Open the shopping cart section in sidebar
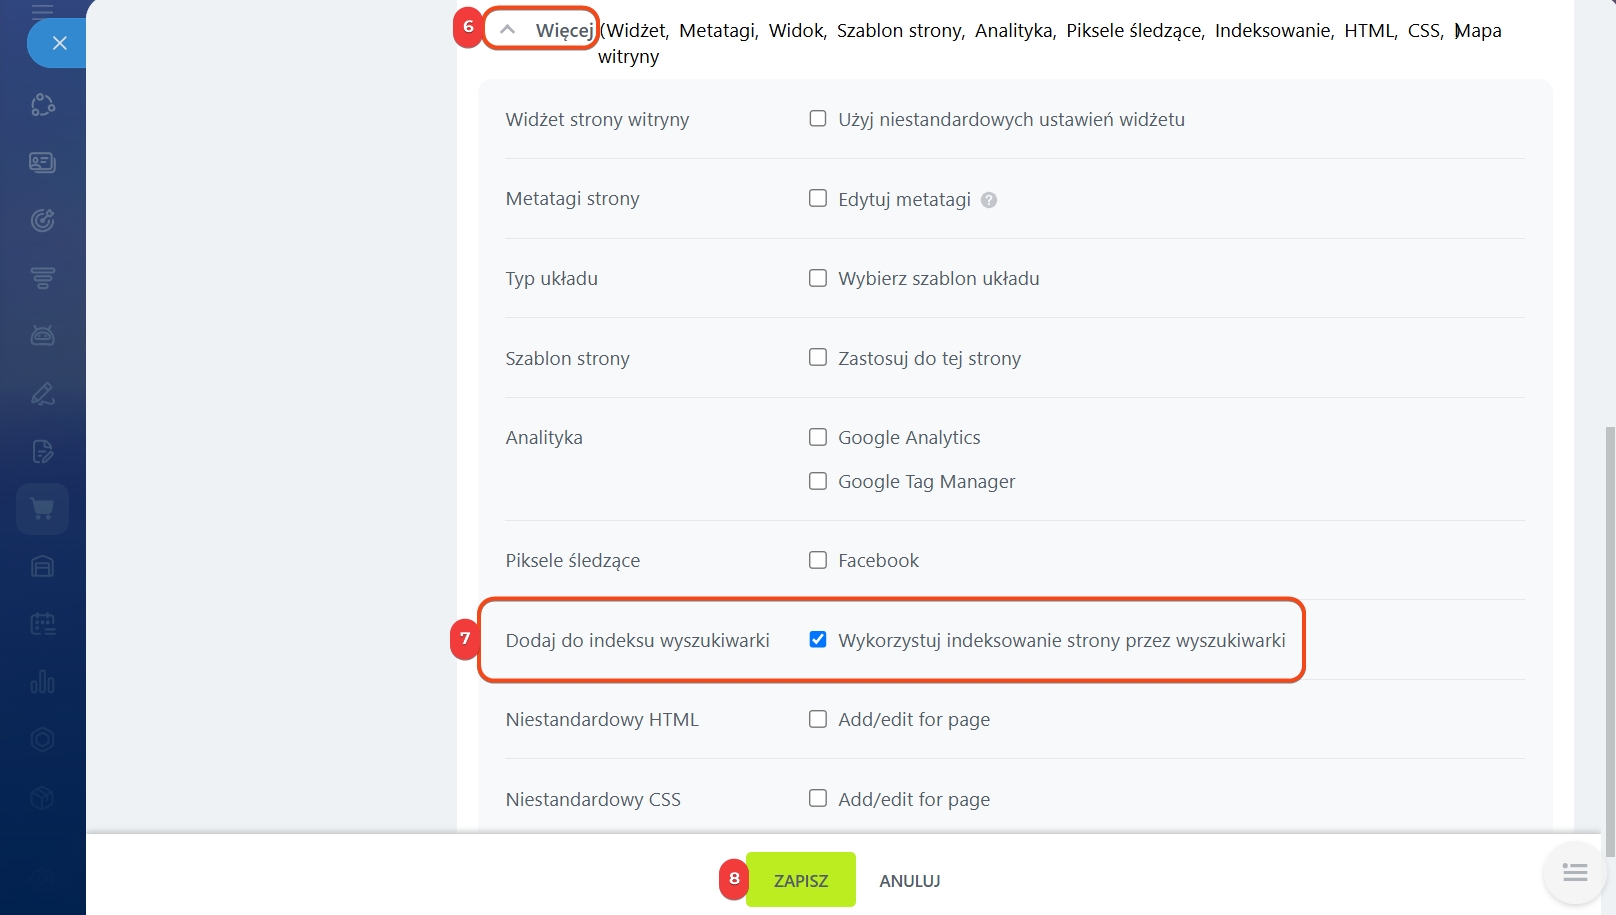Screen dimensions: 1616x915 tap(42, 509)
